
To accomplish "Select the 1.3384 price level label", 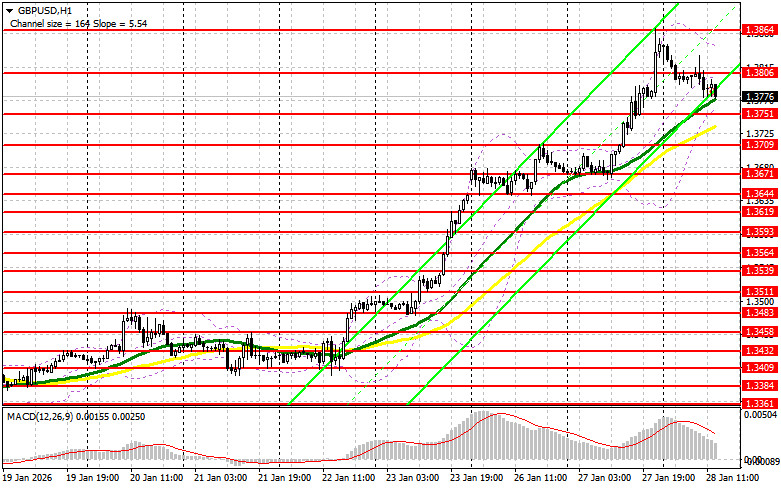I will tap(760, 386).
